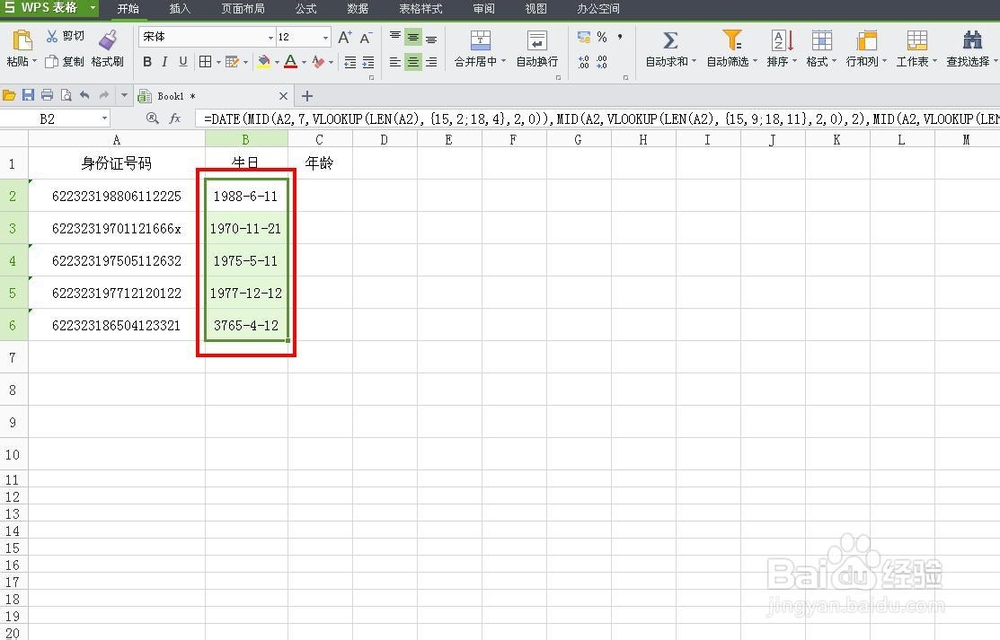Viewport: 1000px width, 640px height.
Task: Add a new document tab with plus
Action: tap(307, 96)
